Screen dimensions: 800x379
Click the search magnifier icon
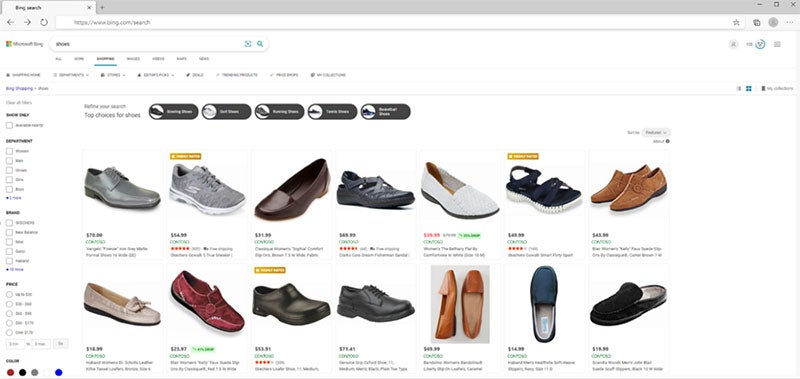[x=260, y=44]
